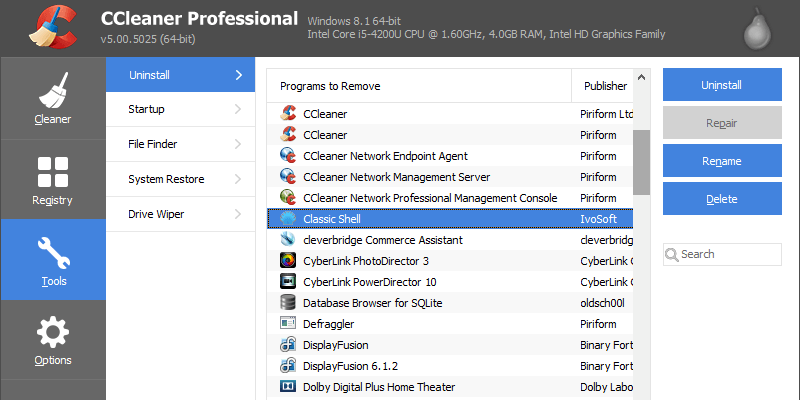Select the Classic Shell entry
This screenshot has height=400, width=800.
pos(450,219)
